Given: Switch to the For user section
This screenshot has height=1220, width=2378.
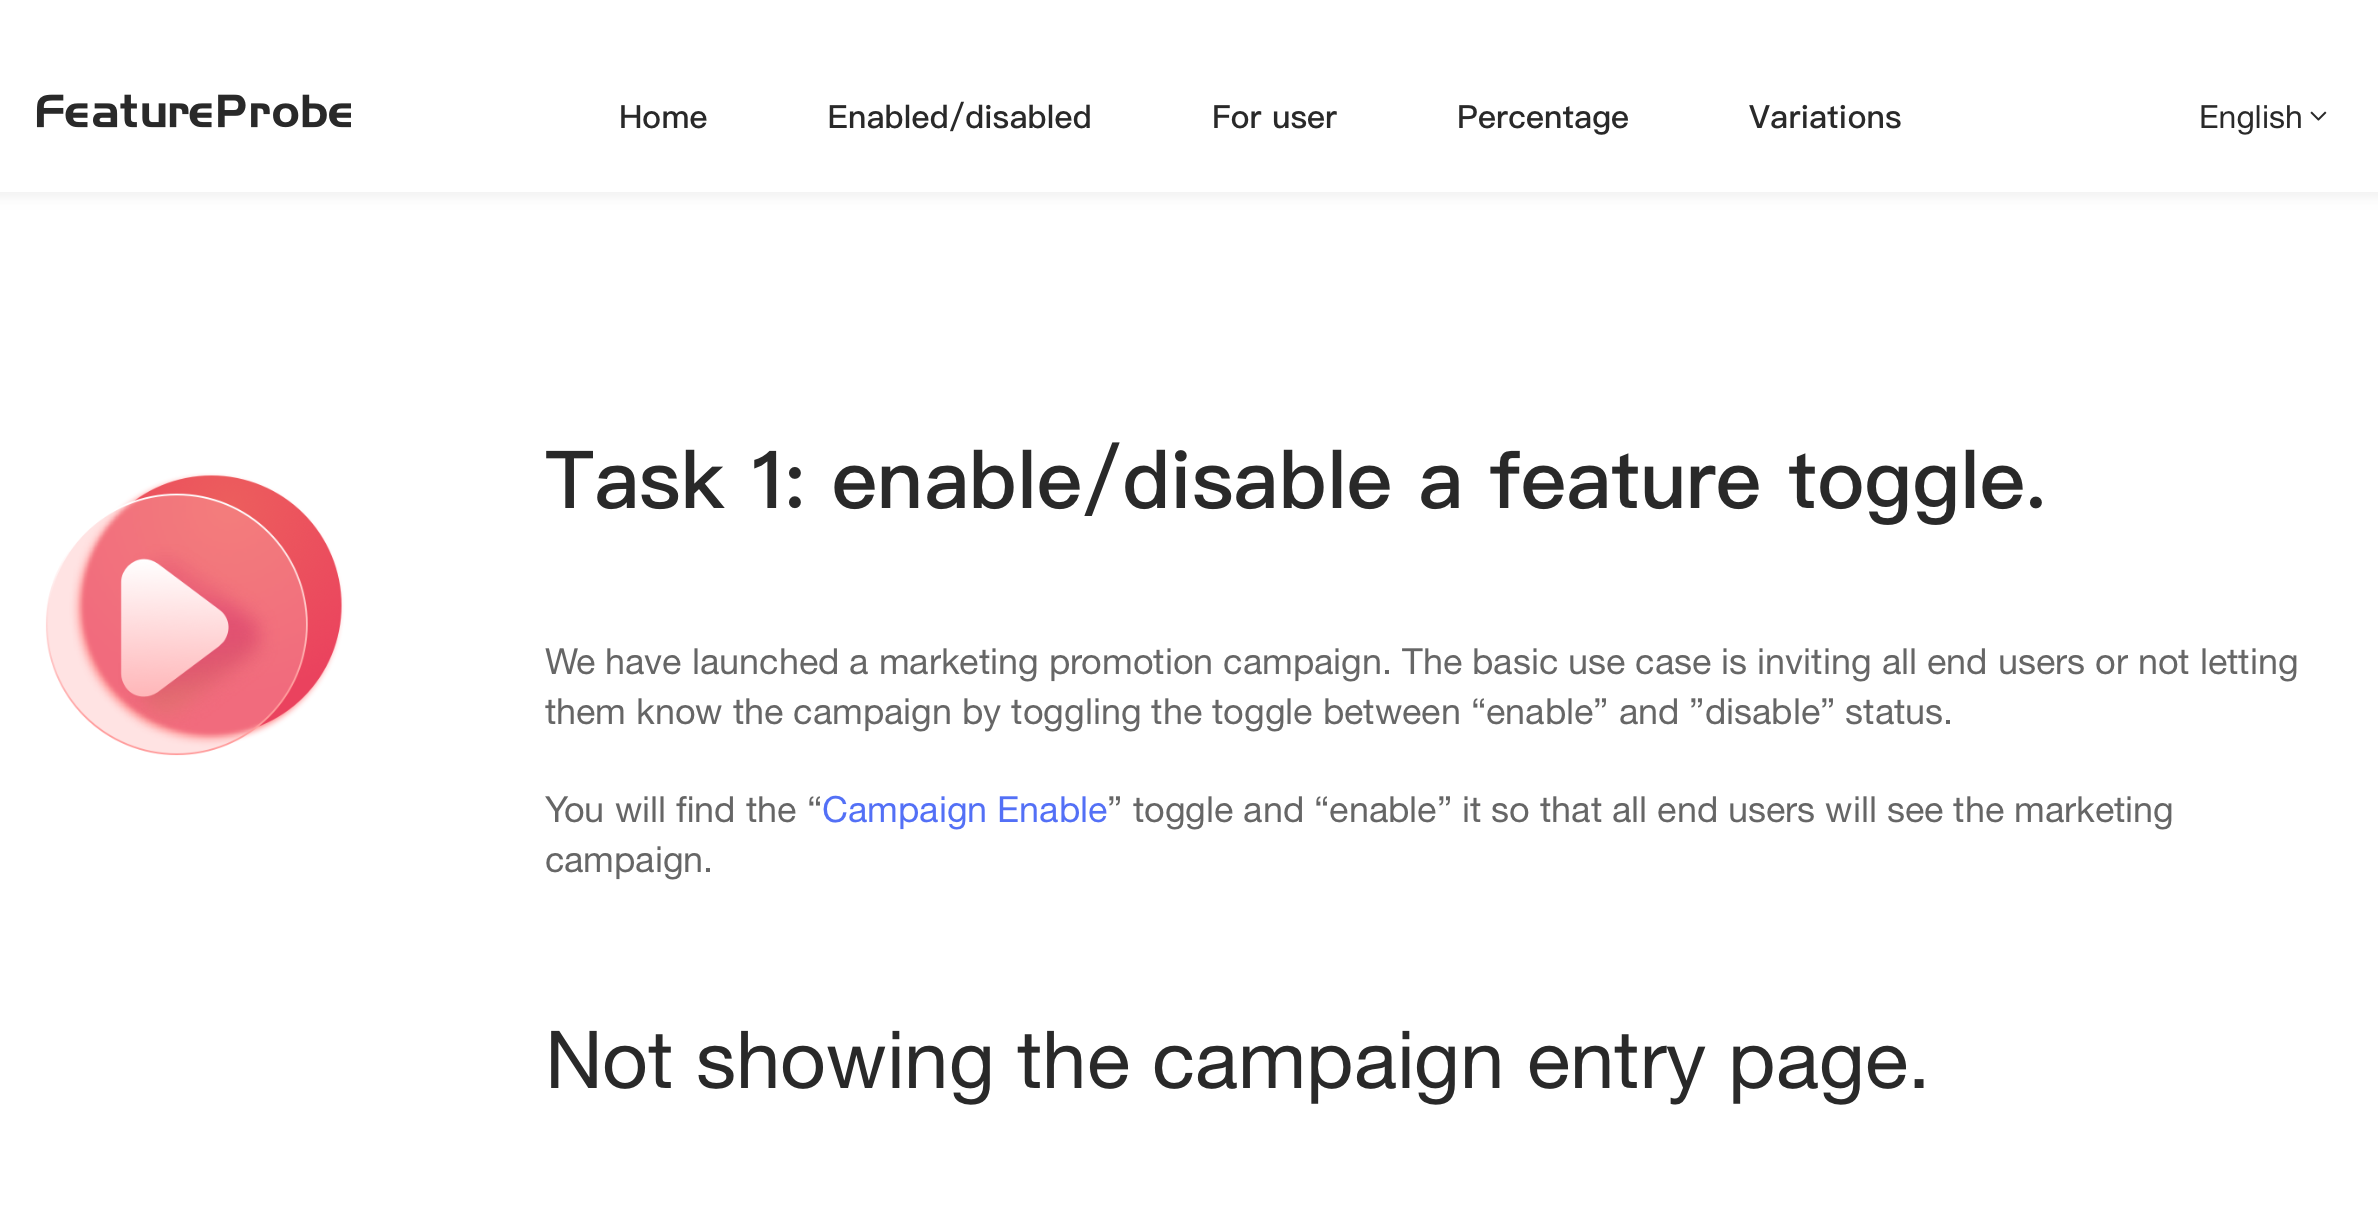Looking at the screenshot, I should 1273,117.
